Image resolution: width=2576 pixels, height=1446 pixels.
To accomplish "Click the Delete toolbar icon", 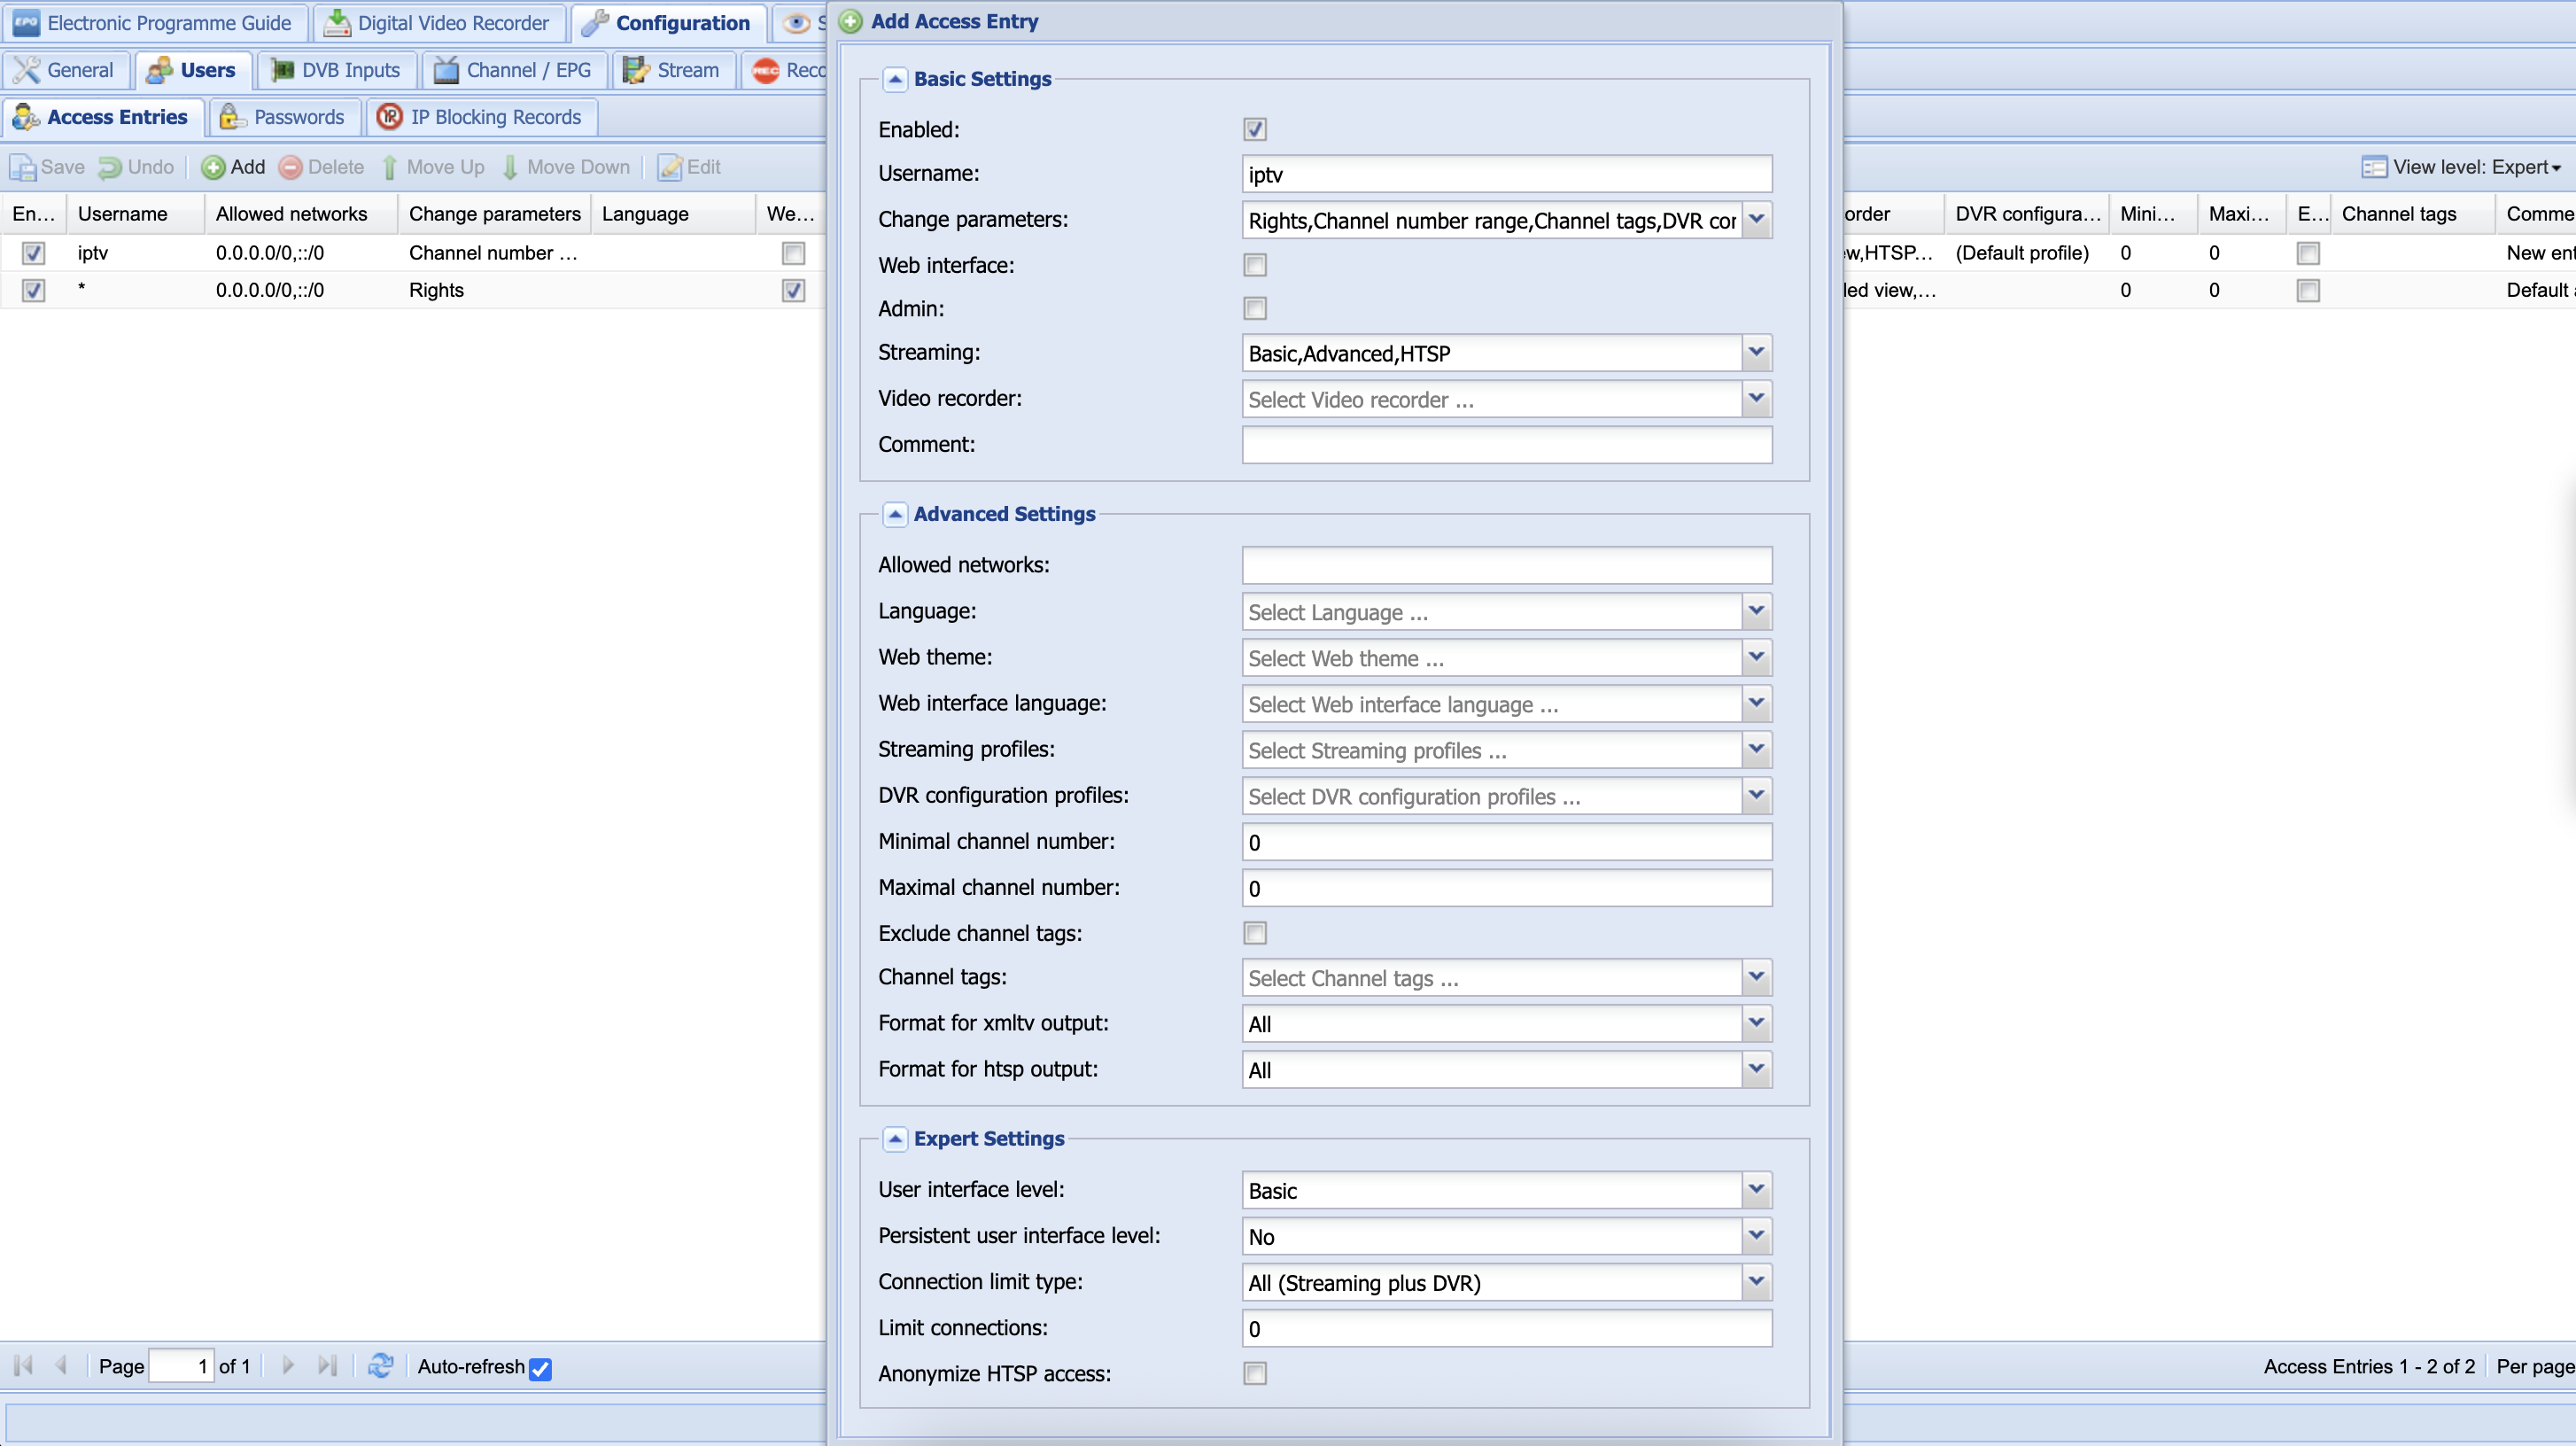I will (290, 167).
